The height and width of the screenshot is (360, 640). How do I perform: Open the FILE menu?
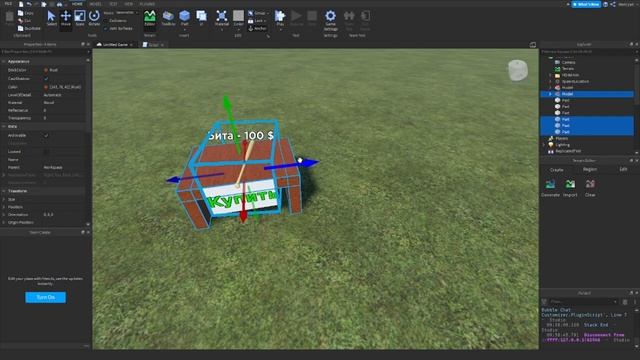click(x=9, y=4)
